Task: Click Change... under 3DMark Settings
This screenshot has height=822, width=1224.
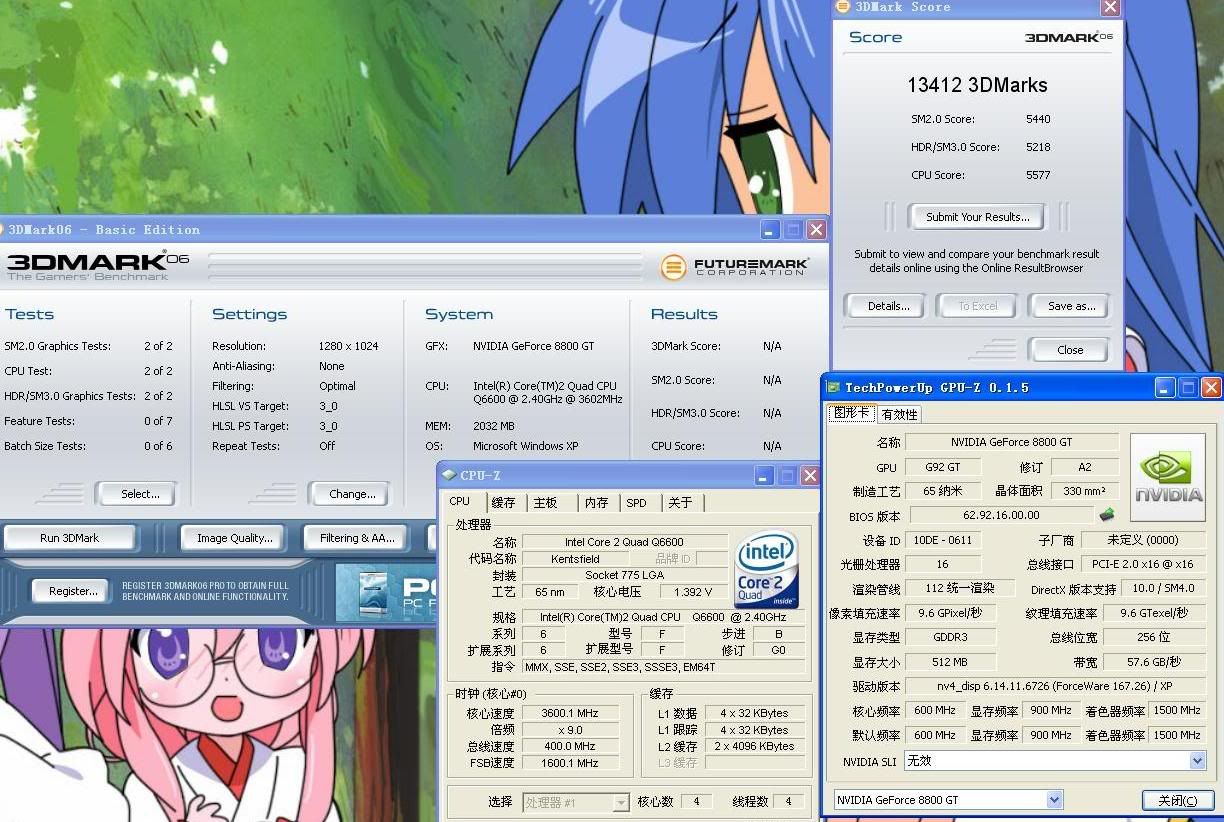Action: [x=352, y=494]
